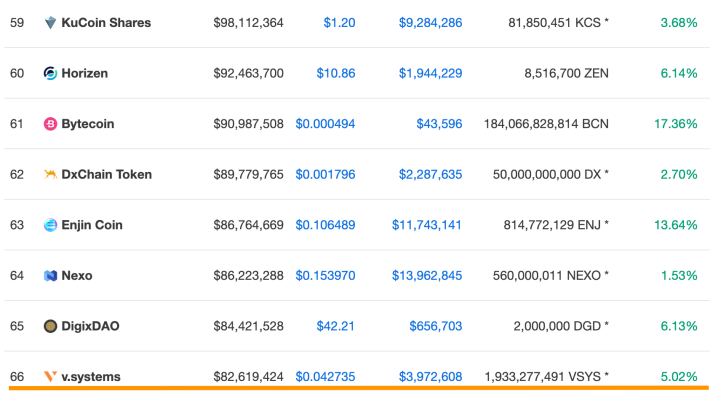Select market cap $86,764,669
The image size is (710, 397).
(x=249, y=225)
